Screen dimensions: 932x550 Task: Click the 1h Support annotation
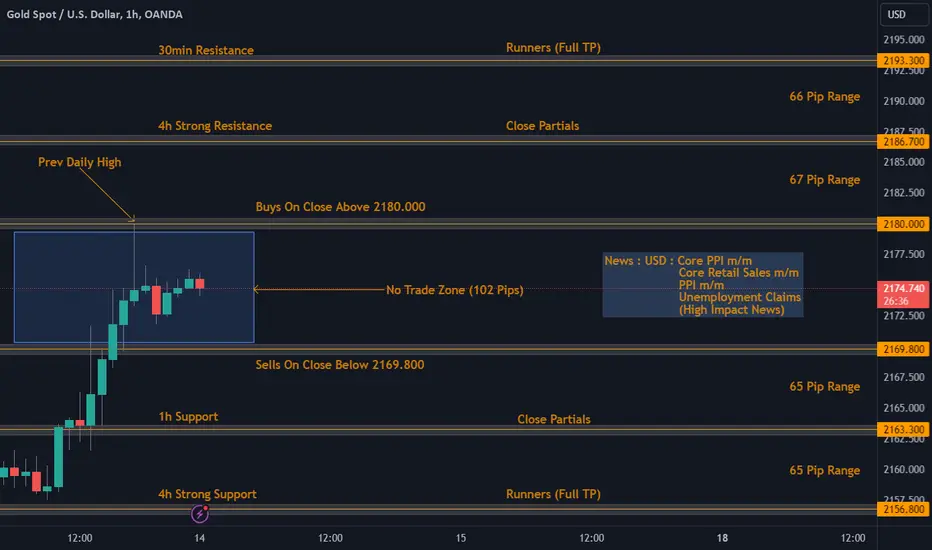[x=188, y=417]
